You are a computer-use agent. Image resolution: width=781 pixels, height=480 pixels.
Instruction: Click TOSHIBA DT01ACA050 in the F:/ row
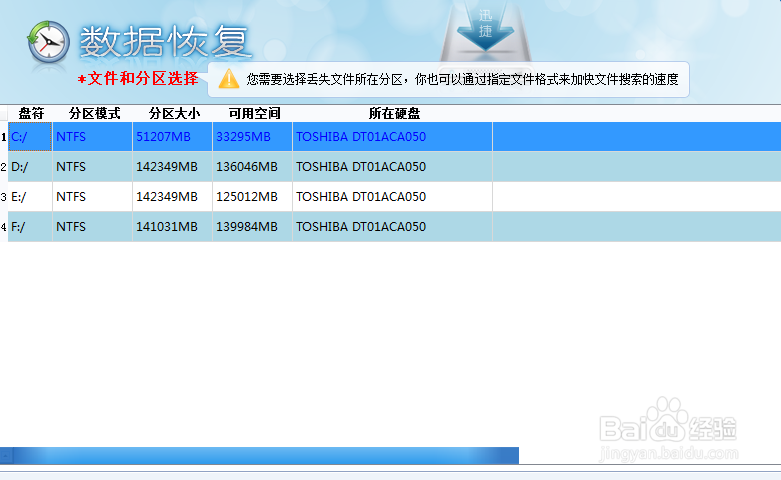392,227
